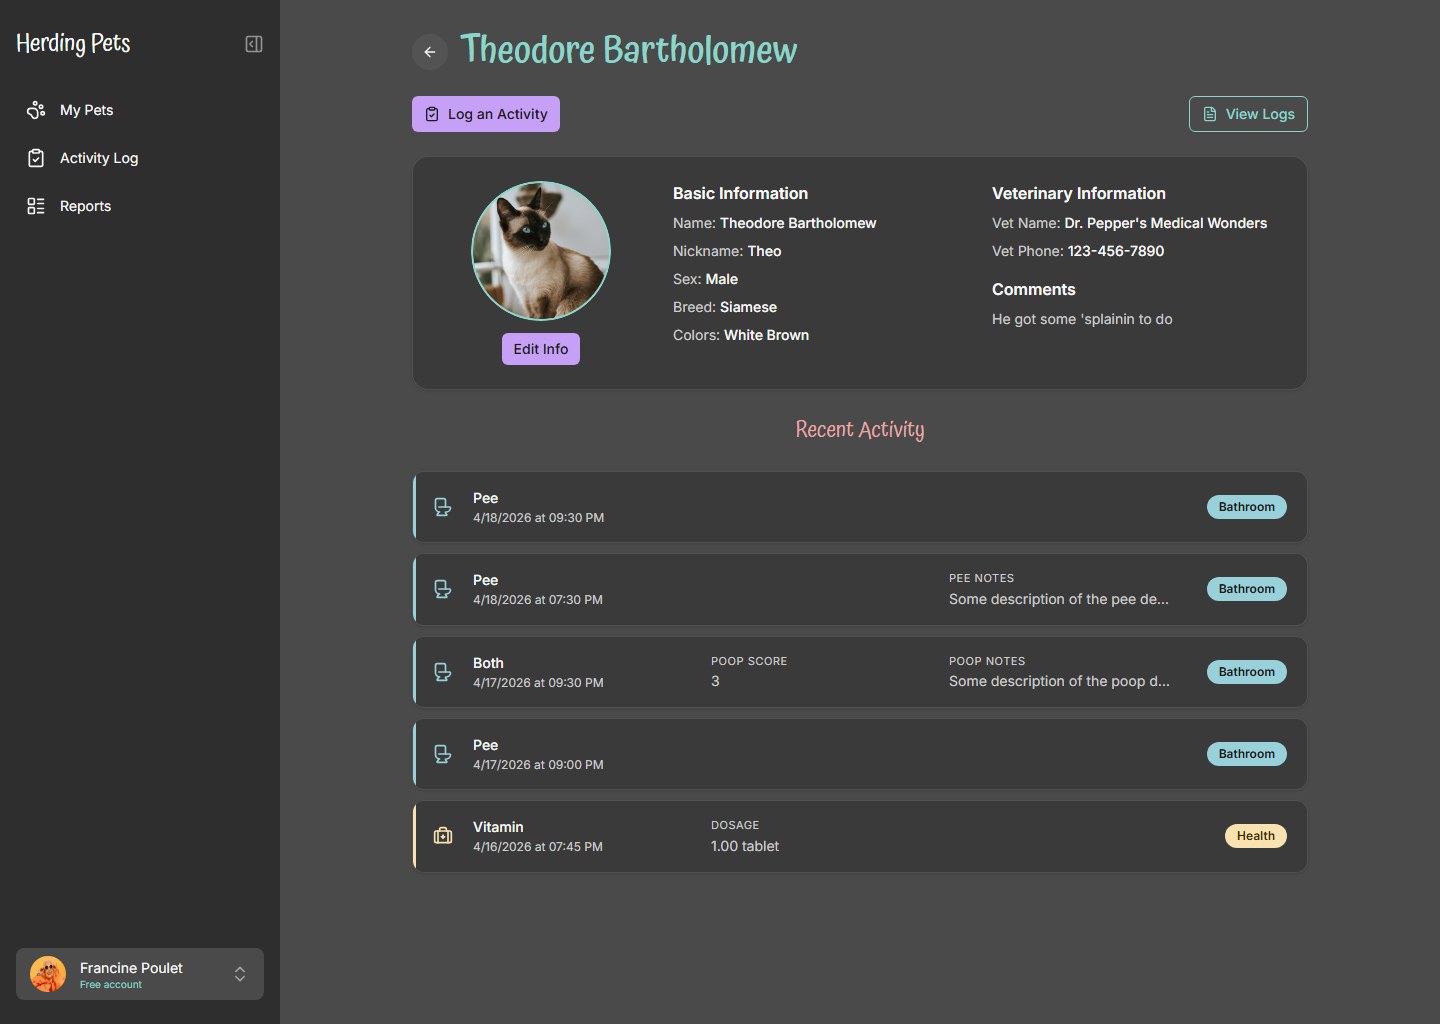Collapse the sidebar panel icon

tap(254, 44)
